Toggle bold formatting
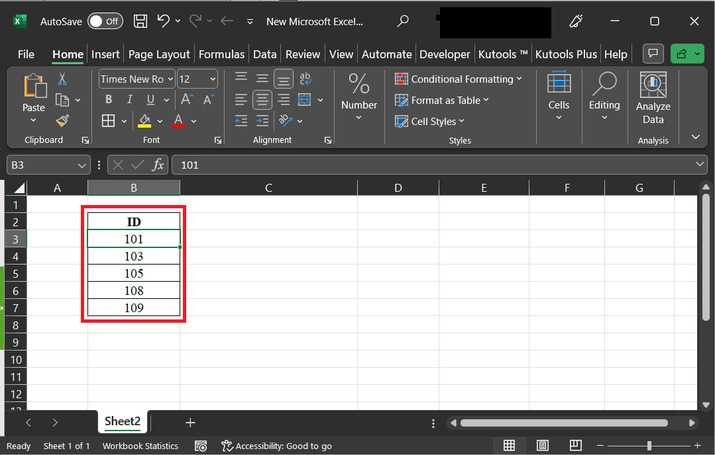The width and height of the screenshot is (715, 455). (106, 100)
